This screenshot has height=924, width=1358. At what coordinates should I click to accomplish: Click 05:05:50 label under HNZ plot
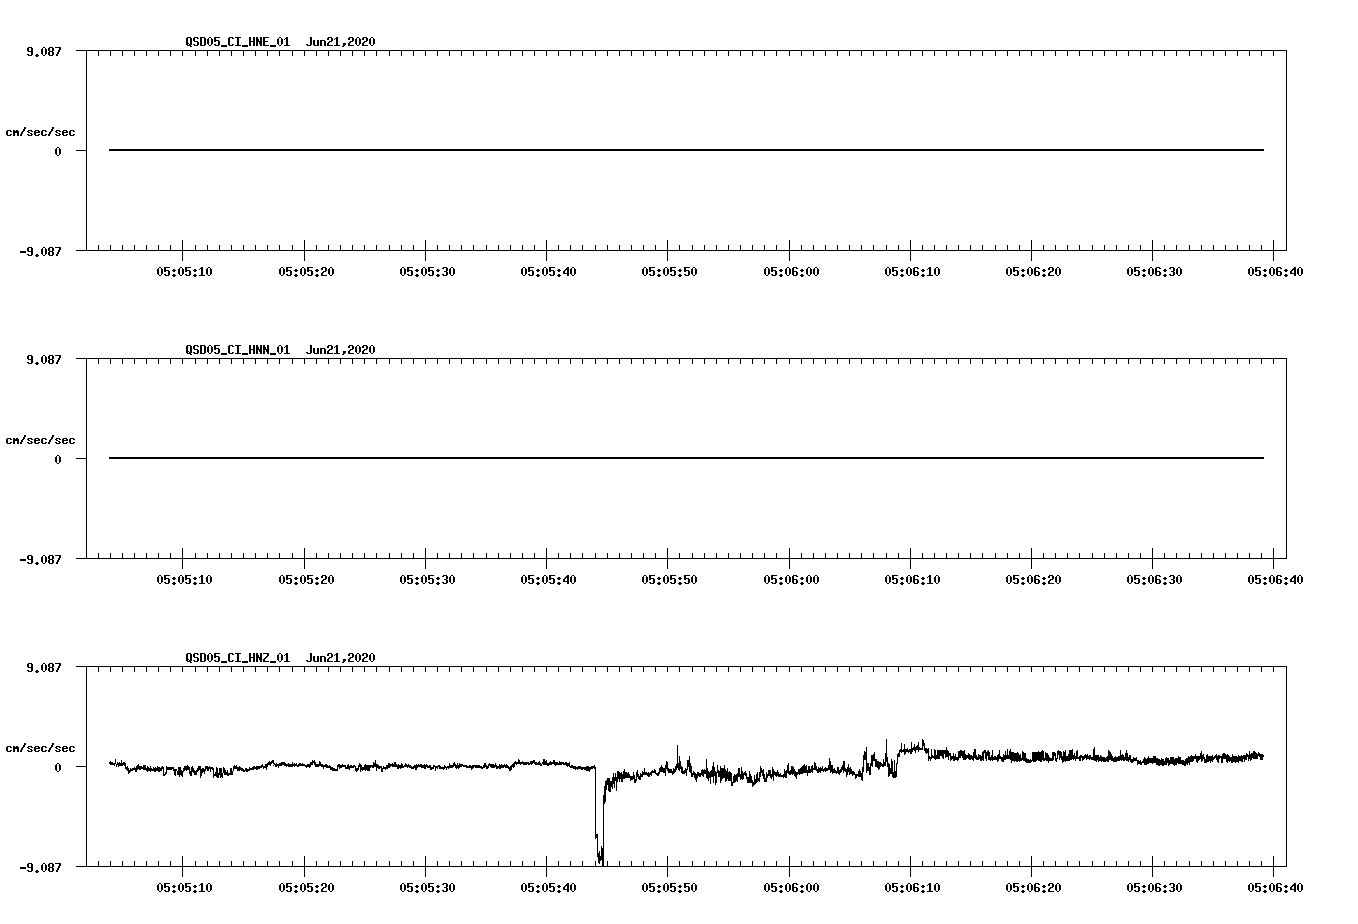click(x=669, y=887)
